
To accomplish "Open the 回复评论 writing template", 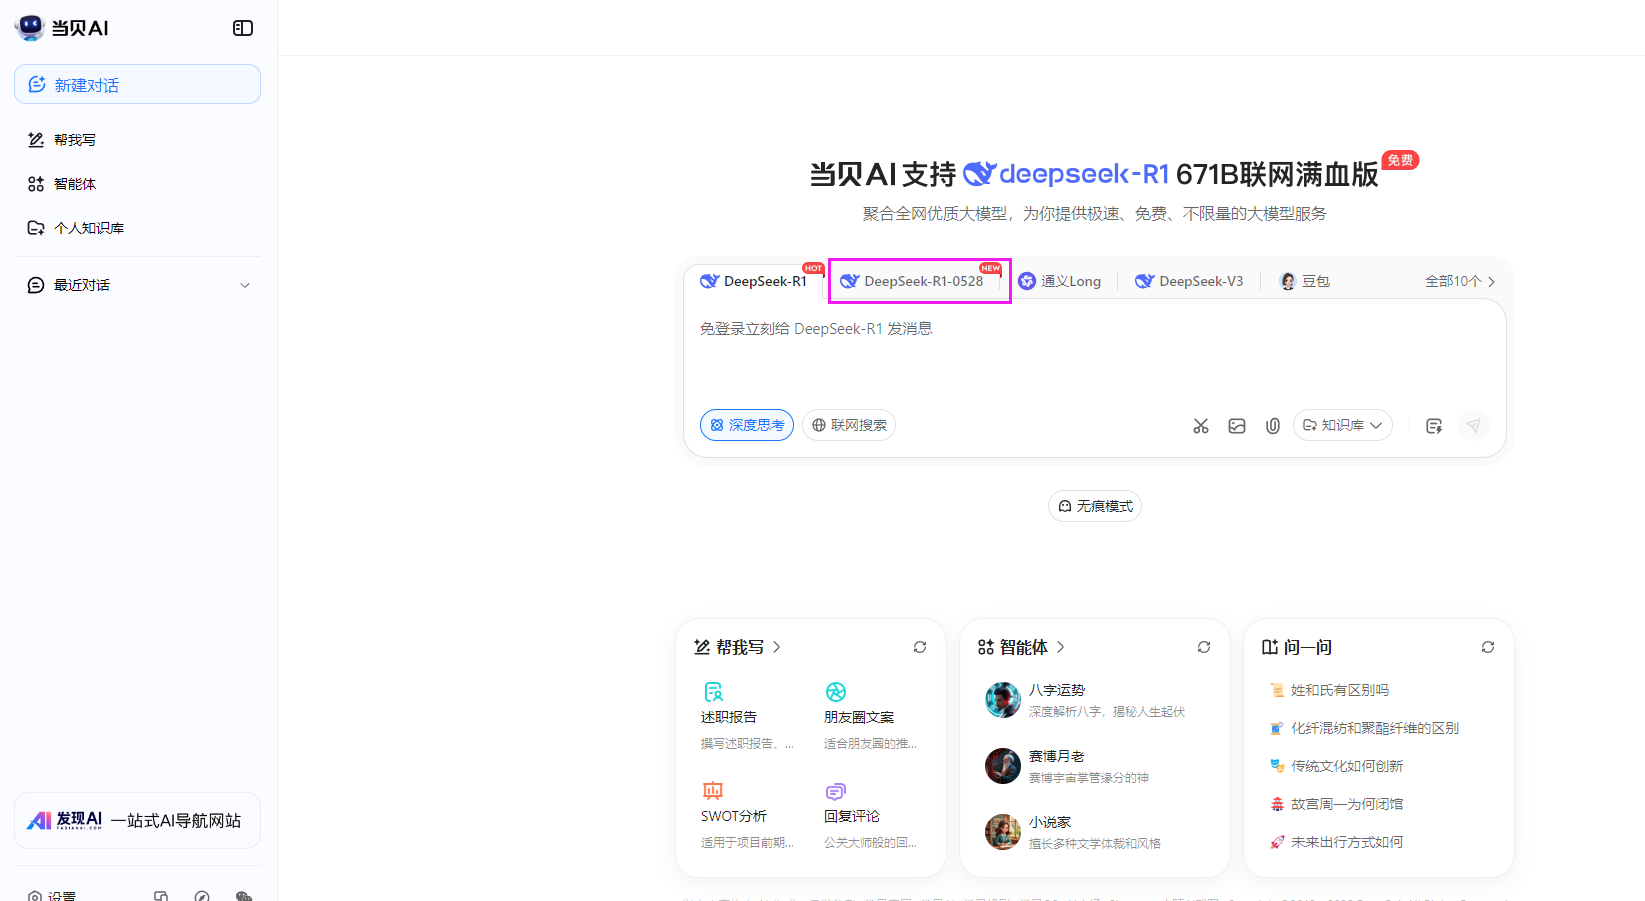I will (x=871, y=815).
